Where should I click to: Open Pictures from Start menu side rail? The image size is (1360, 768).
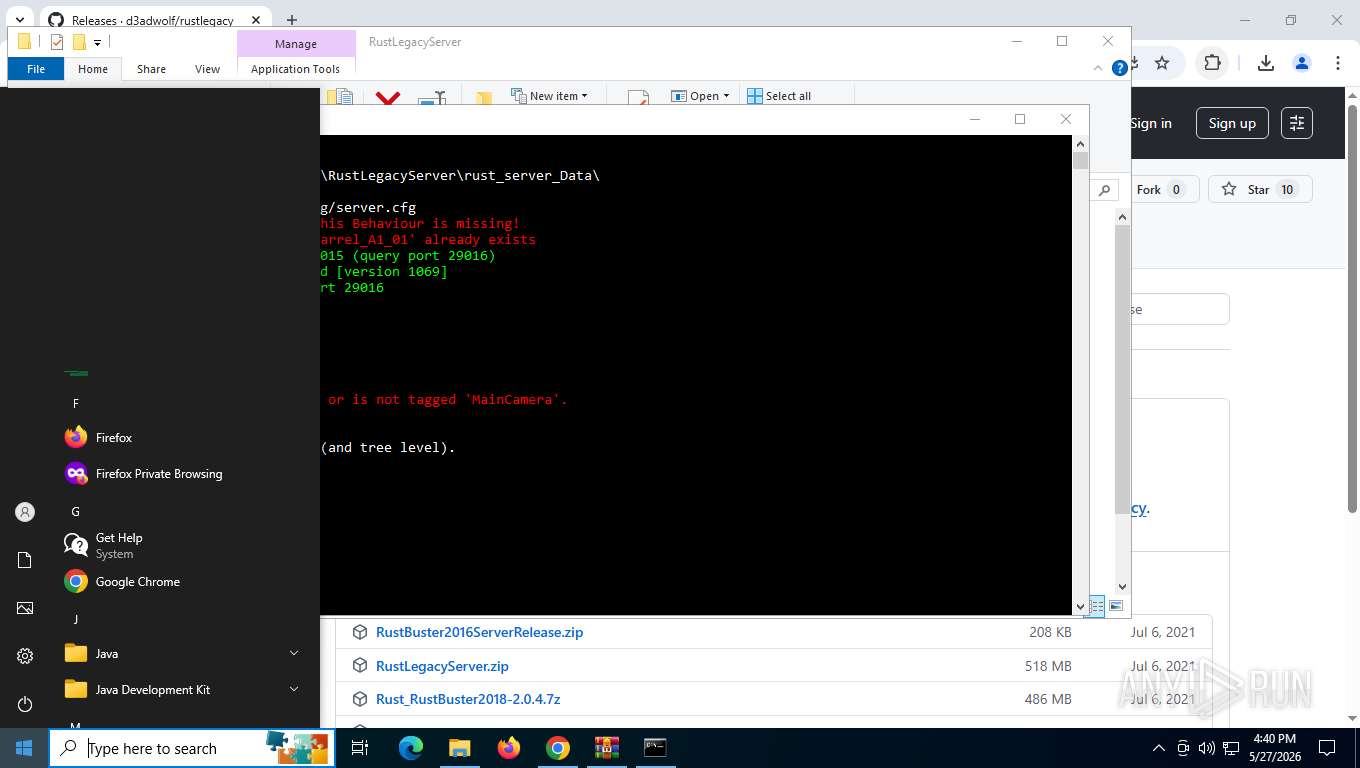(x=25, y=608)
